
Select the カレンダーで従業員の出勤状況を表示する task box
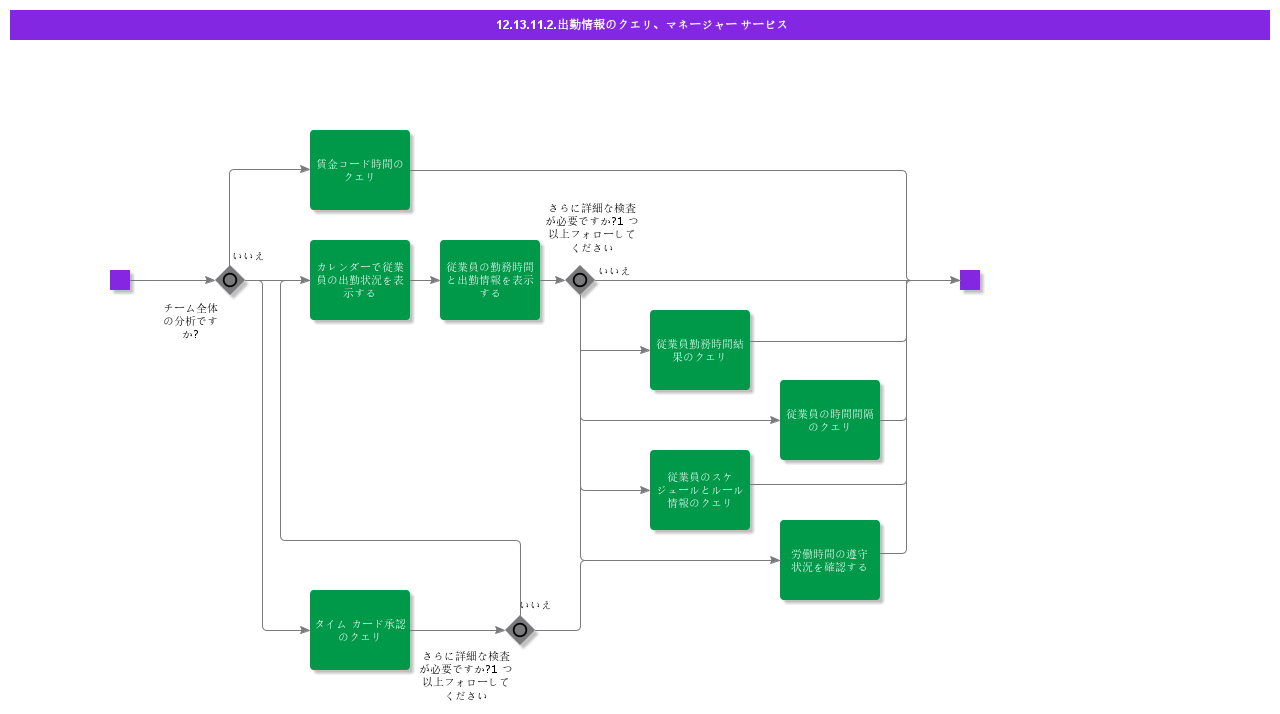click(360, 280)
